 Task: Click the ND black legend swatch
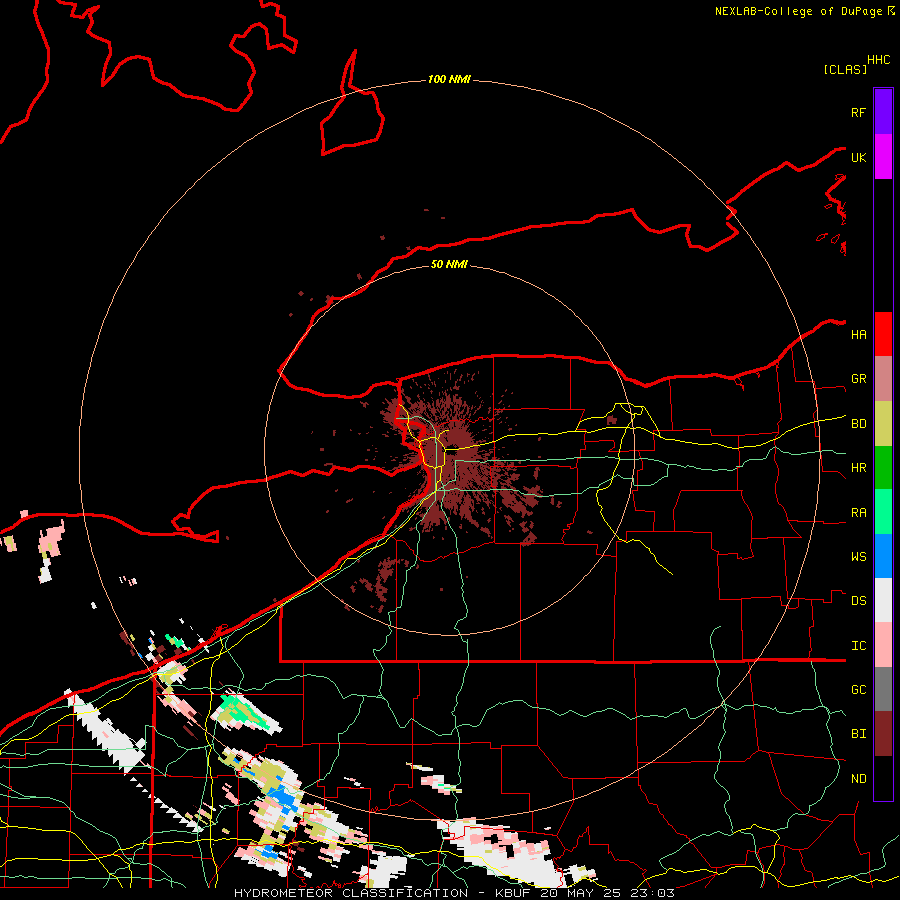click(x=883, y=778)
